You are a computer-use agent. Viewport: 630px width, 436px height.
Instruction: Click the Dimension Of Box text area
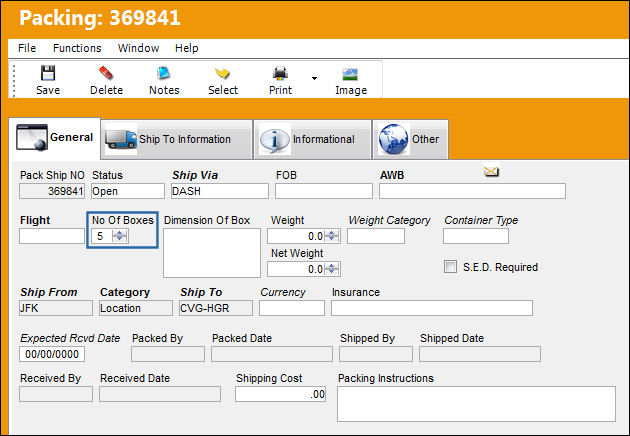point(212,253)
